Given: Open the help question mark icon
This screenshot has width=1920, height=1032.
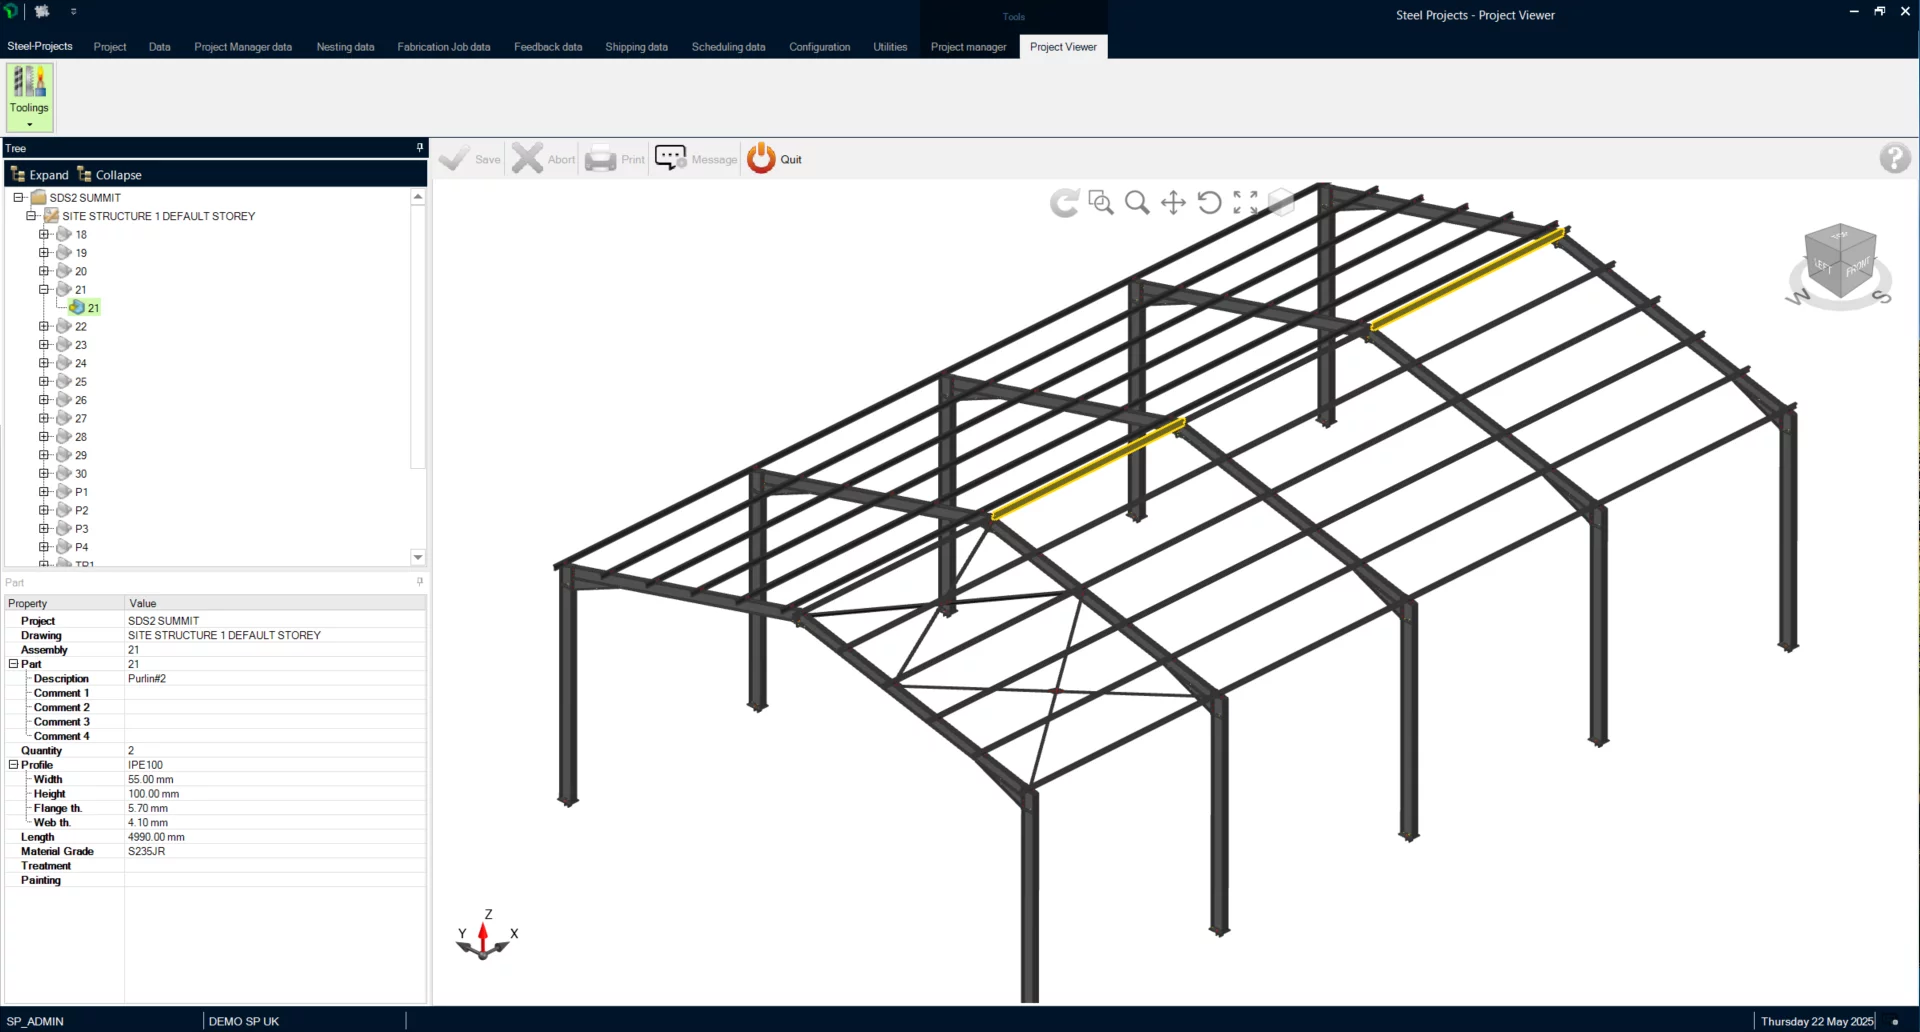Looking at the screenshot, I should click(1894, 158).
